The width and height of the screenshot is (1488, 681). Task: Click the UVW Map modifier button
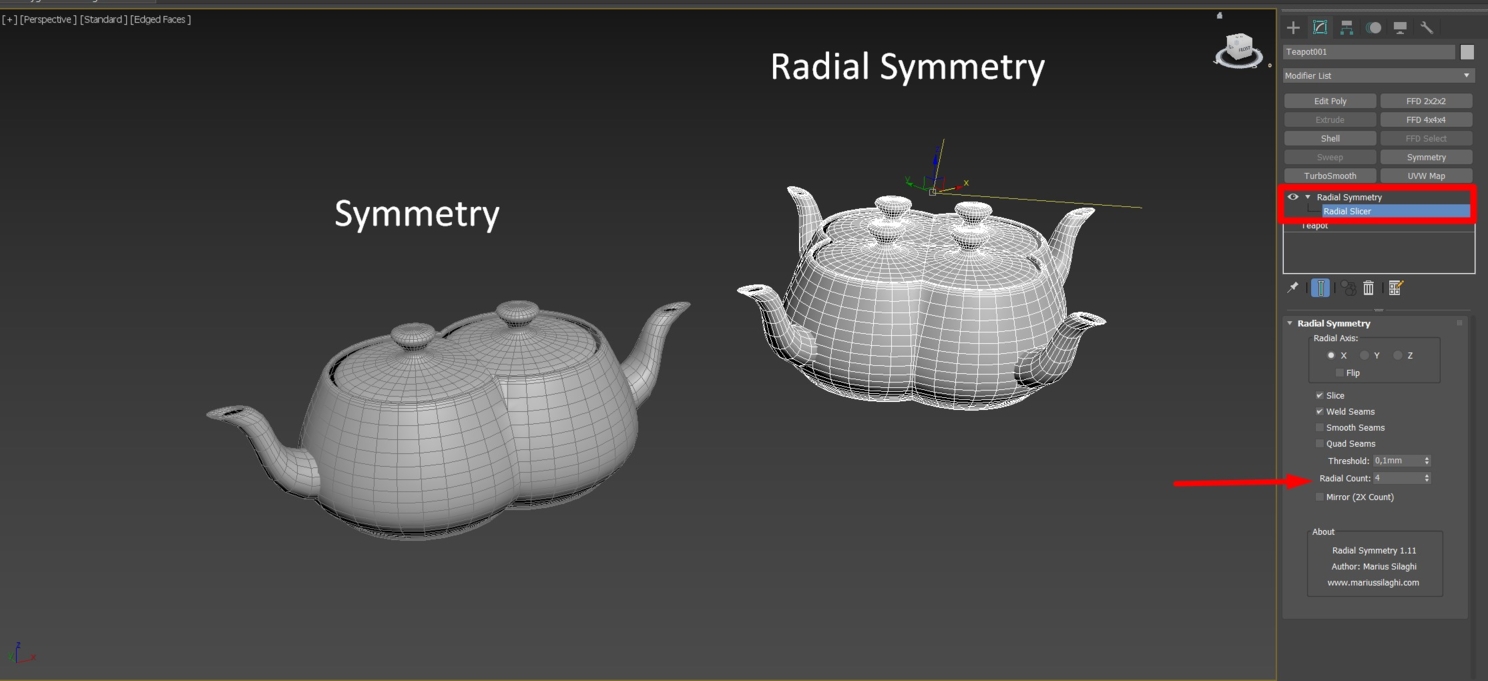1426,176
